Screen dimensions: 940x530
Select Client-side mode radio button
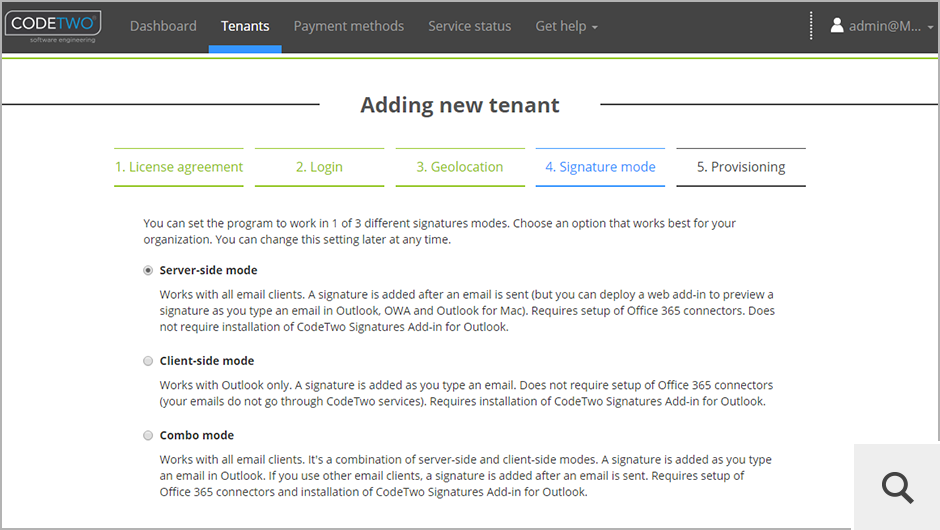pyautogui.click(x=149, y=361)
